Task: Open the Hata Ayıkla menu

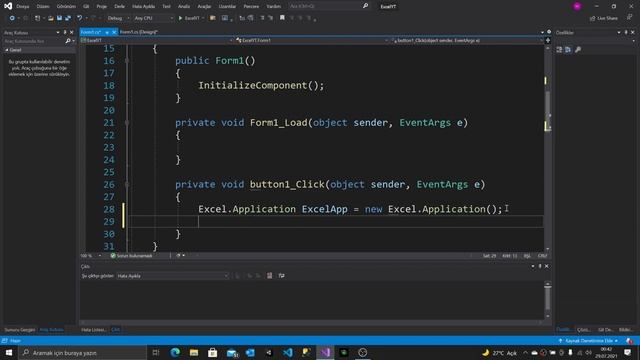Action: [143, 7]
